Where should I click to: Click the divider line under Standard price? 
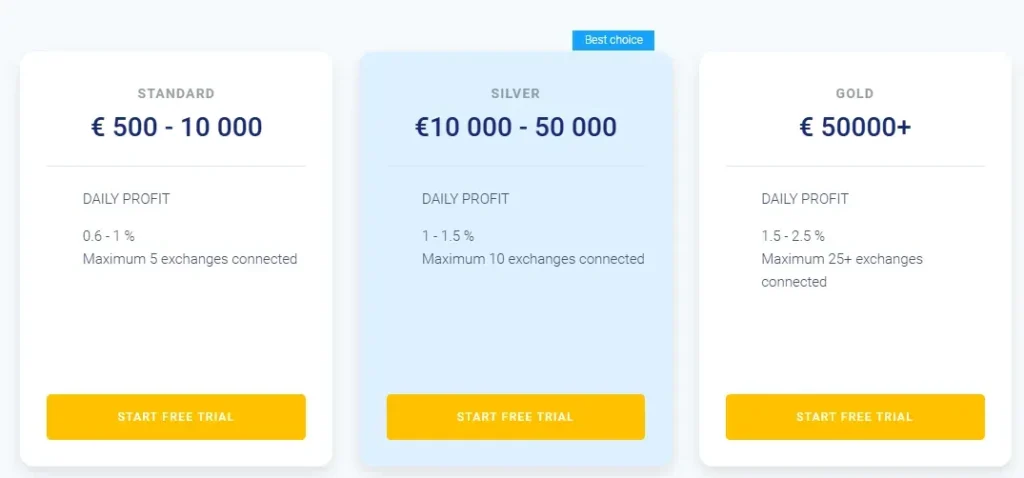pyautogui.click(x=176, y=165)
